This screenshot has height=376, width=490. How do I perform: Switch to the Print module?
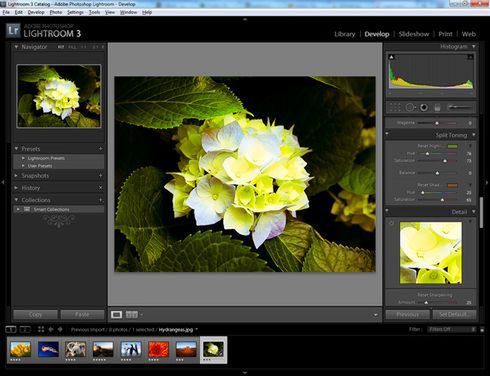[445, 34]
